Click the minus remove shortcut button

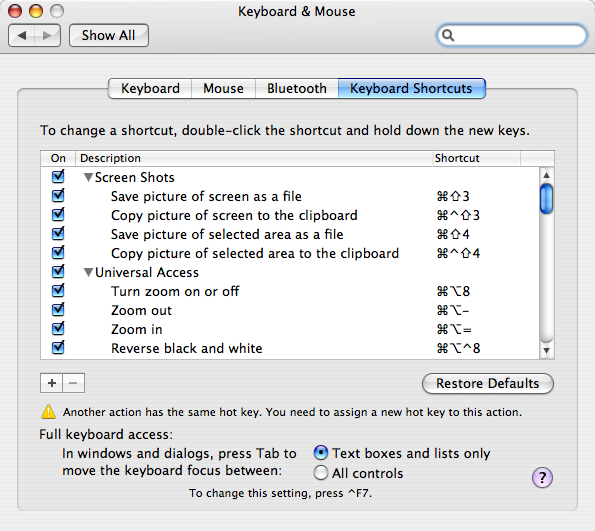click(74, 383)
